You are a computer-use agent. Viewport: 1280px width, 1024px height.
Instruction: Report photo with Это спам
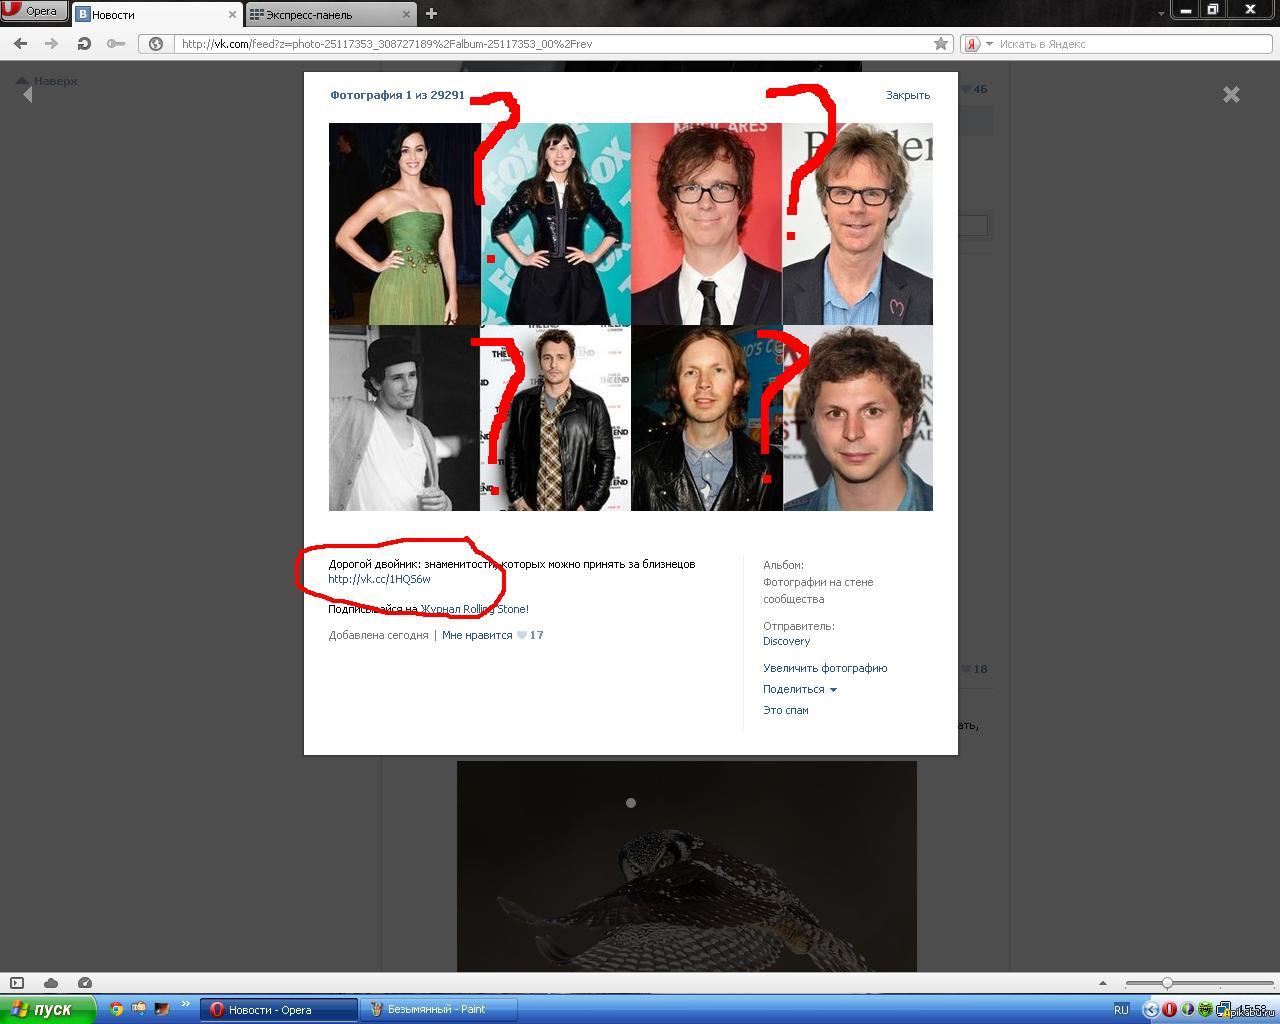pos(786,710)
